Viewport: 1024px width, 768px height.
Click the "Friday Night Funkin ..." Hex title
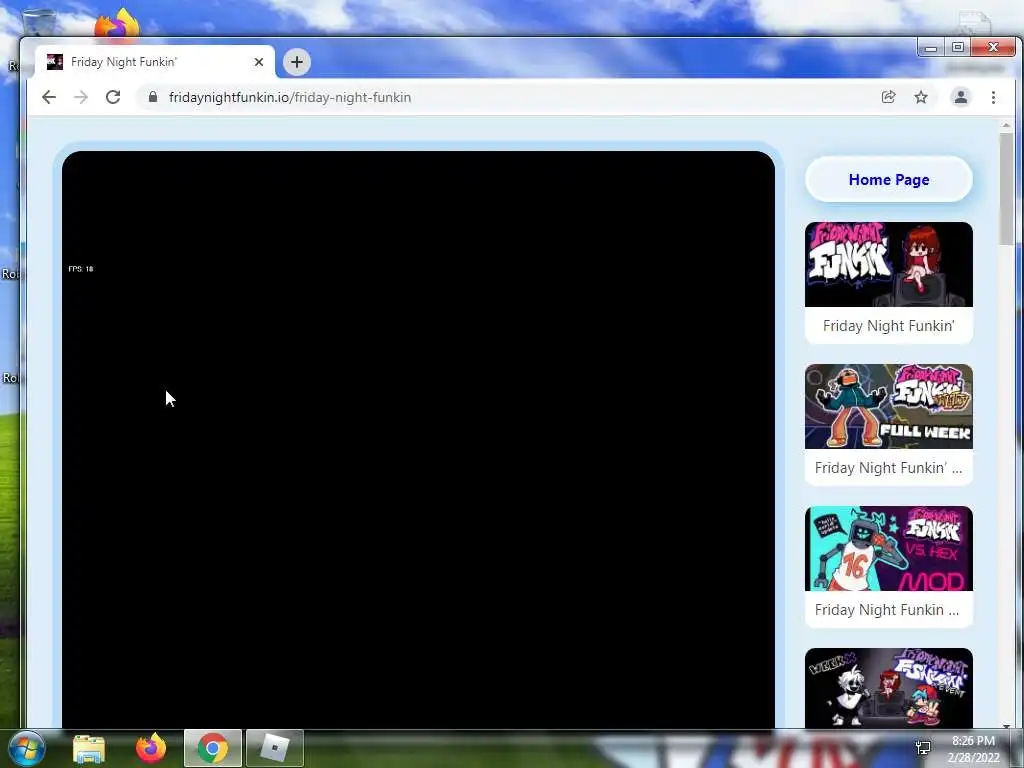coord(887,610)
